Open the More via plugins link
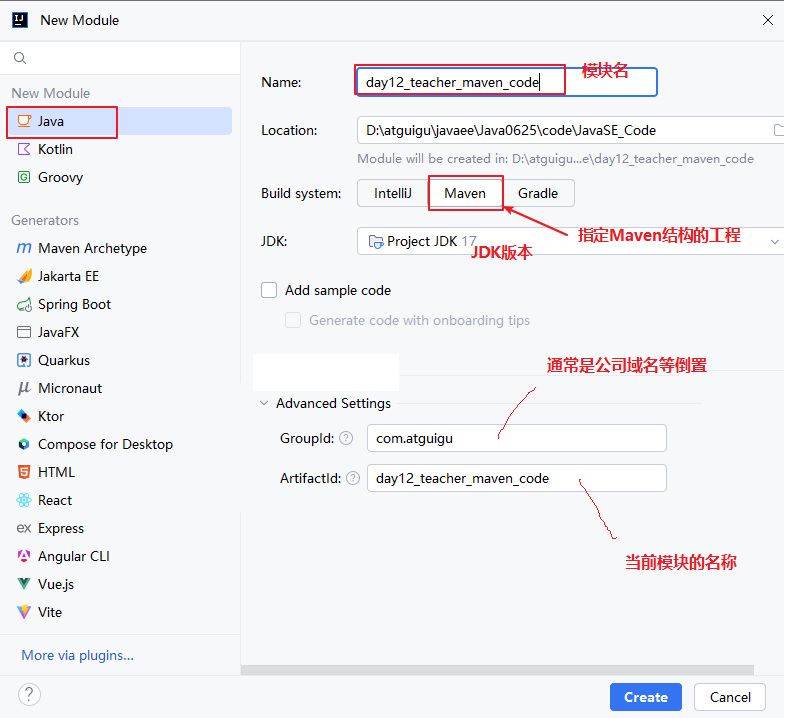The width and height of the screenshot is (790, 718). point(78,655)
